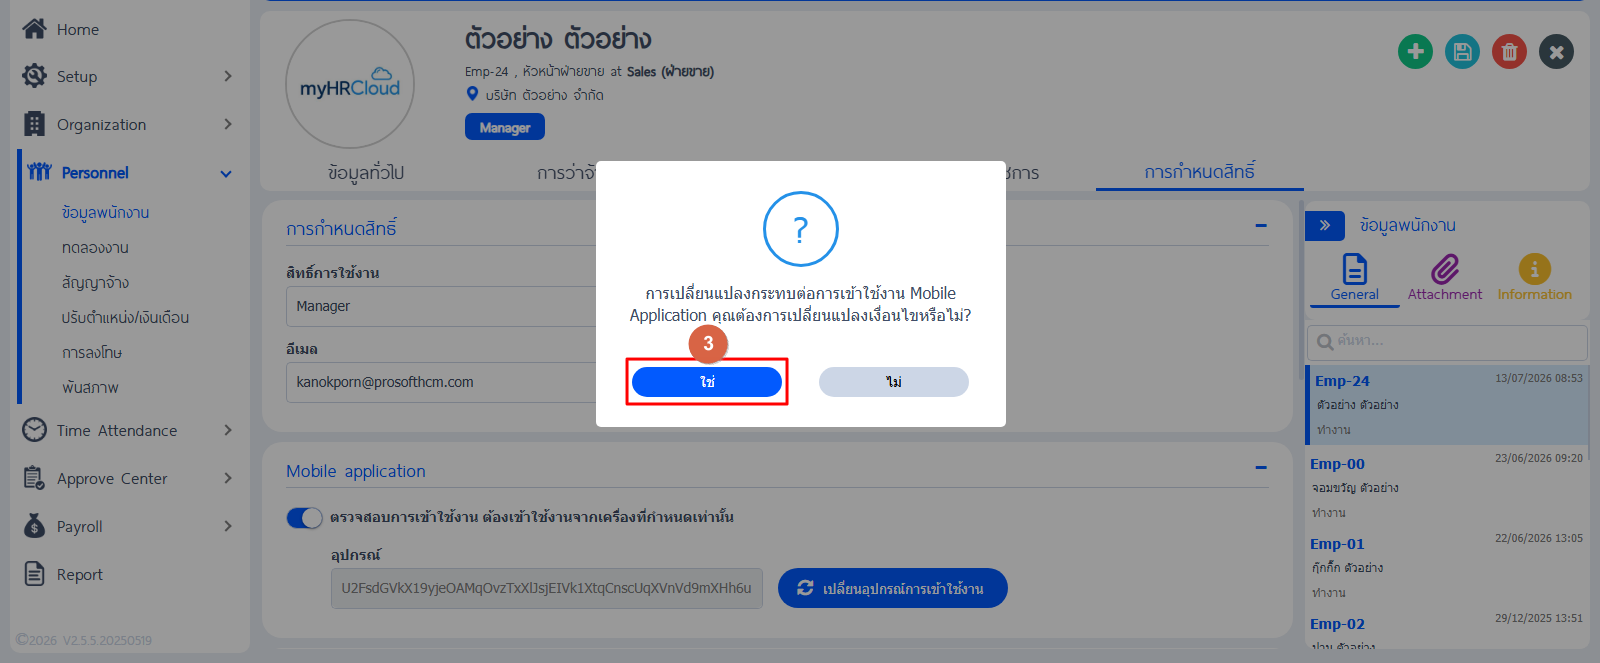This screenshot has width=1600, height=663.
Task: Switch to the ข้อมูลทั่วไป tab
Action: tap(366, 173)
